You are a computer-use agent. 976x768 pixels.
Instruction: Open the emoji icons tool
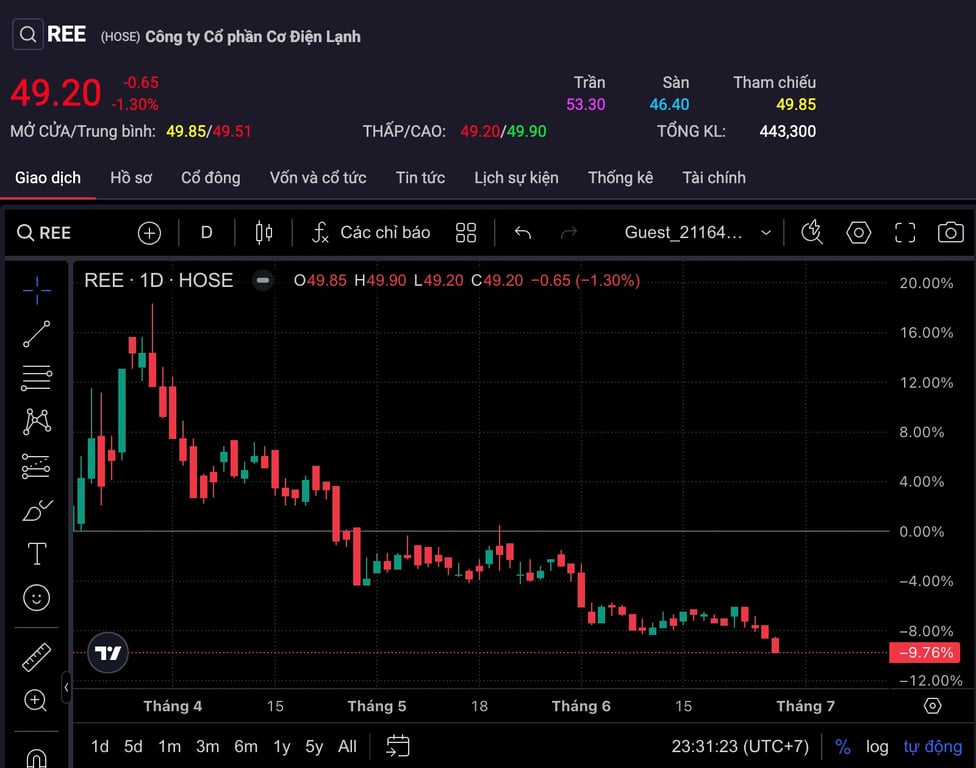tap(37, 597)
